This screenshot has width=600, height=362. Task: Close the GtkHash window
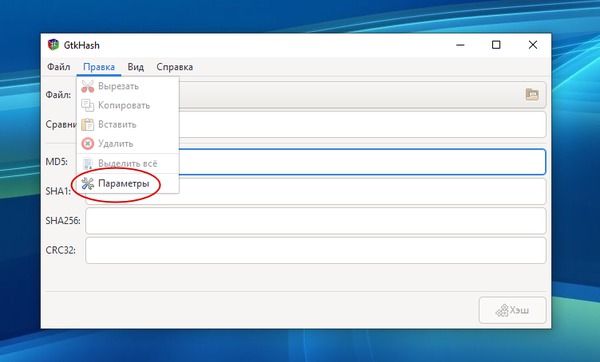533,45
